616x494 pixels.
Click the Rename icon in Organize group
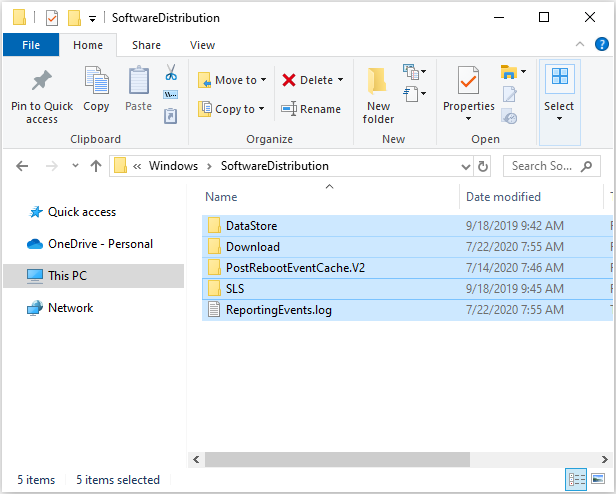[x=289, y=109]
